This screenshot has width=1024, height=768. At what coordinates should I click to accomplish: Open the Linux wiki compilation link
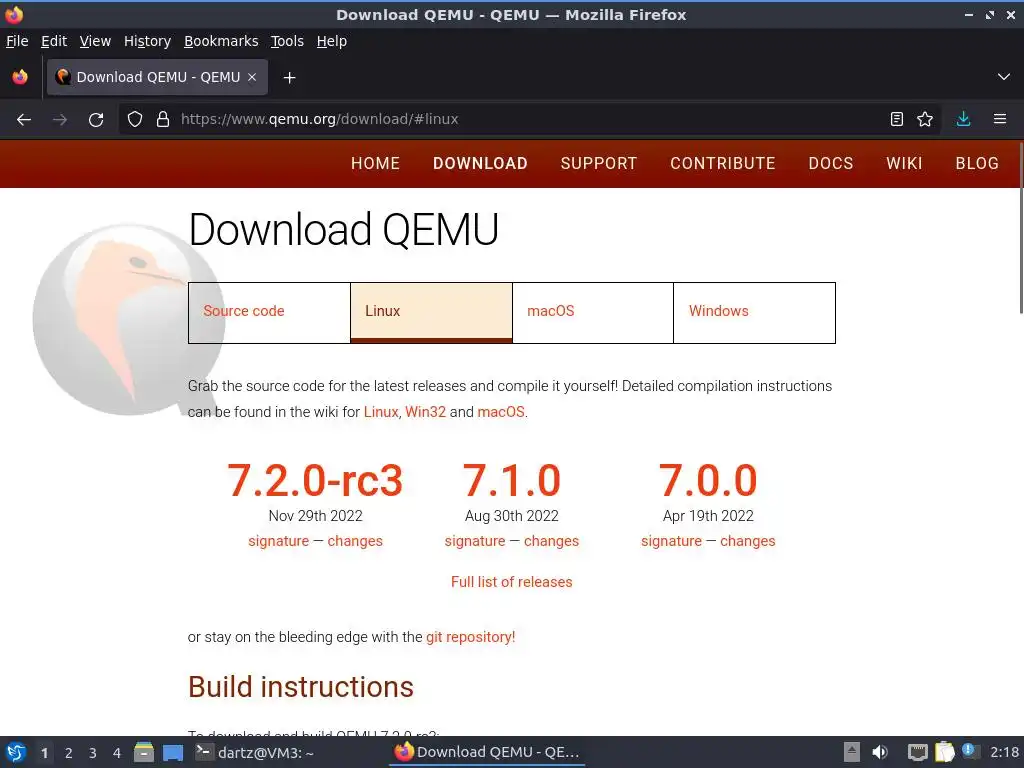(x=381, y=412)
